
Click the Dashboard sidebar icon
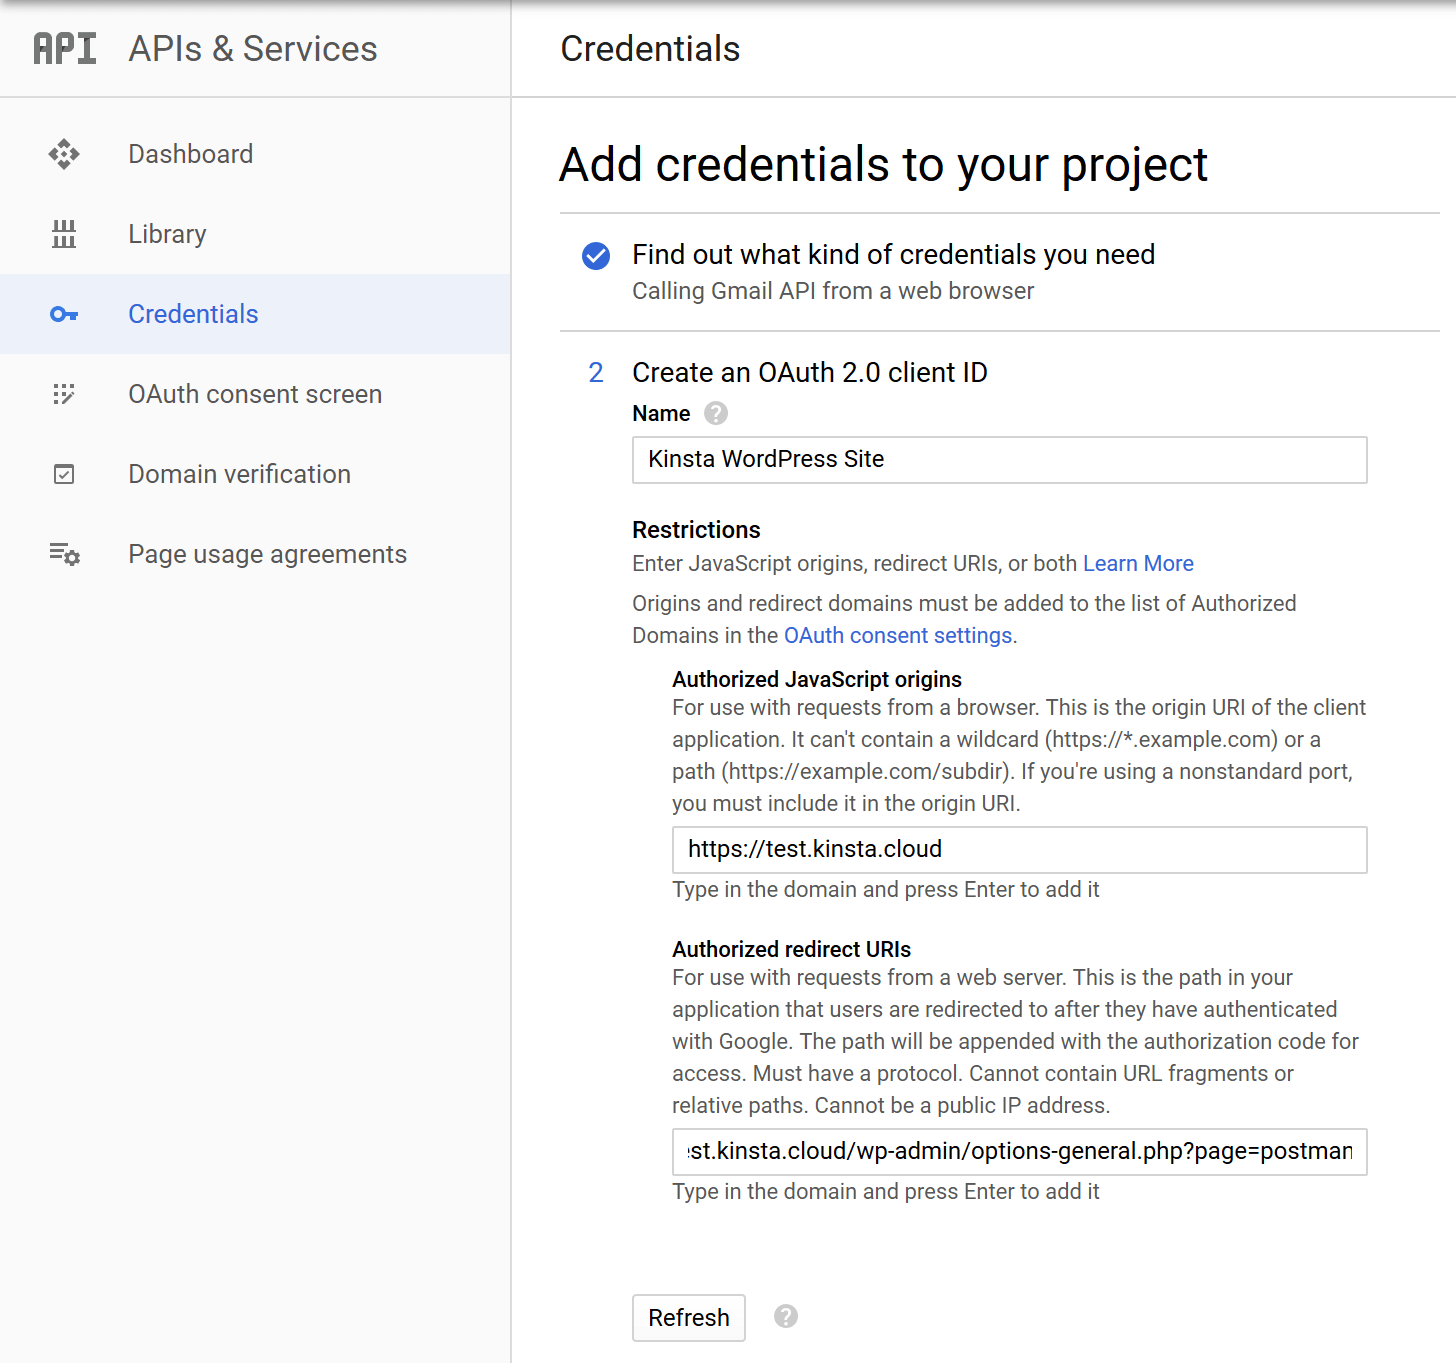tap(64, 154)
